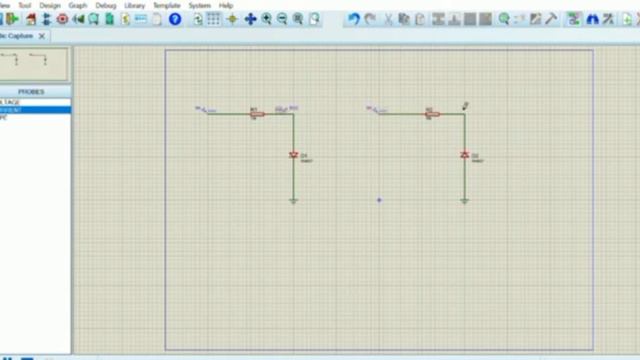This screenshot has height=360, width=640.
Task: Select VOLTAGE probe in the list
Action: 35,102
